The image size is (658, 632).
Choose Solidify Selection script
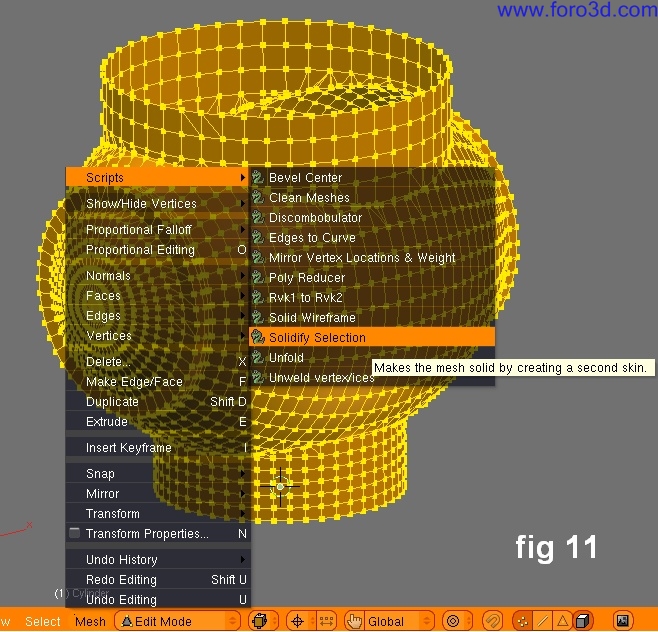pos(372,337)
